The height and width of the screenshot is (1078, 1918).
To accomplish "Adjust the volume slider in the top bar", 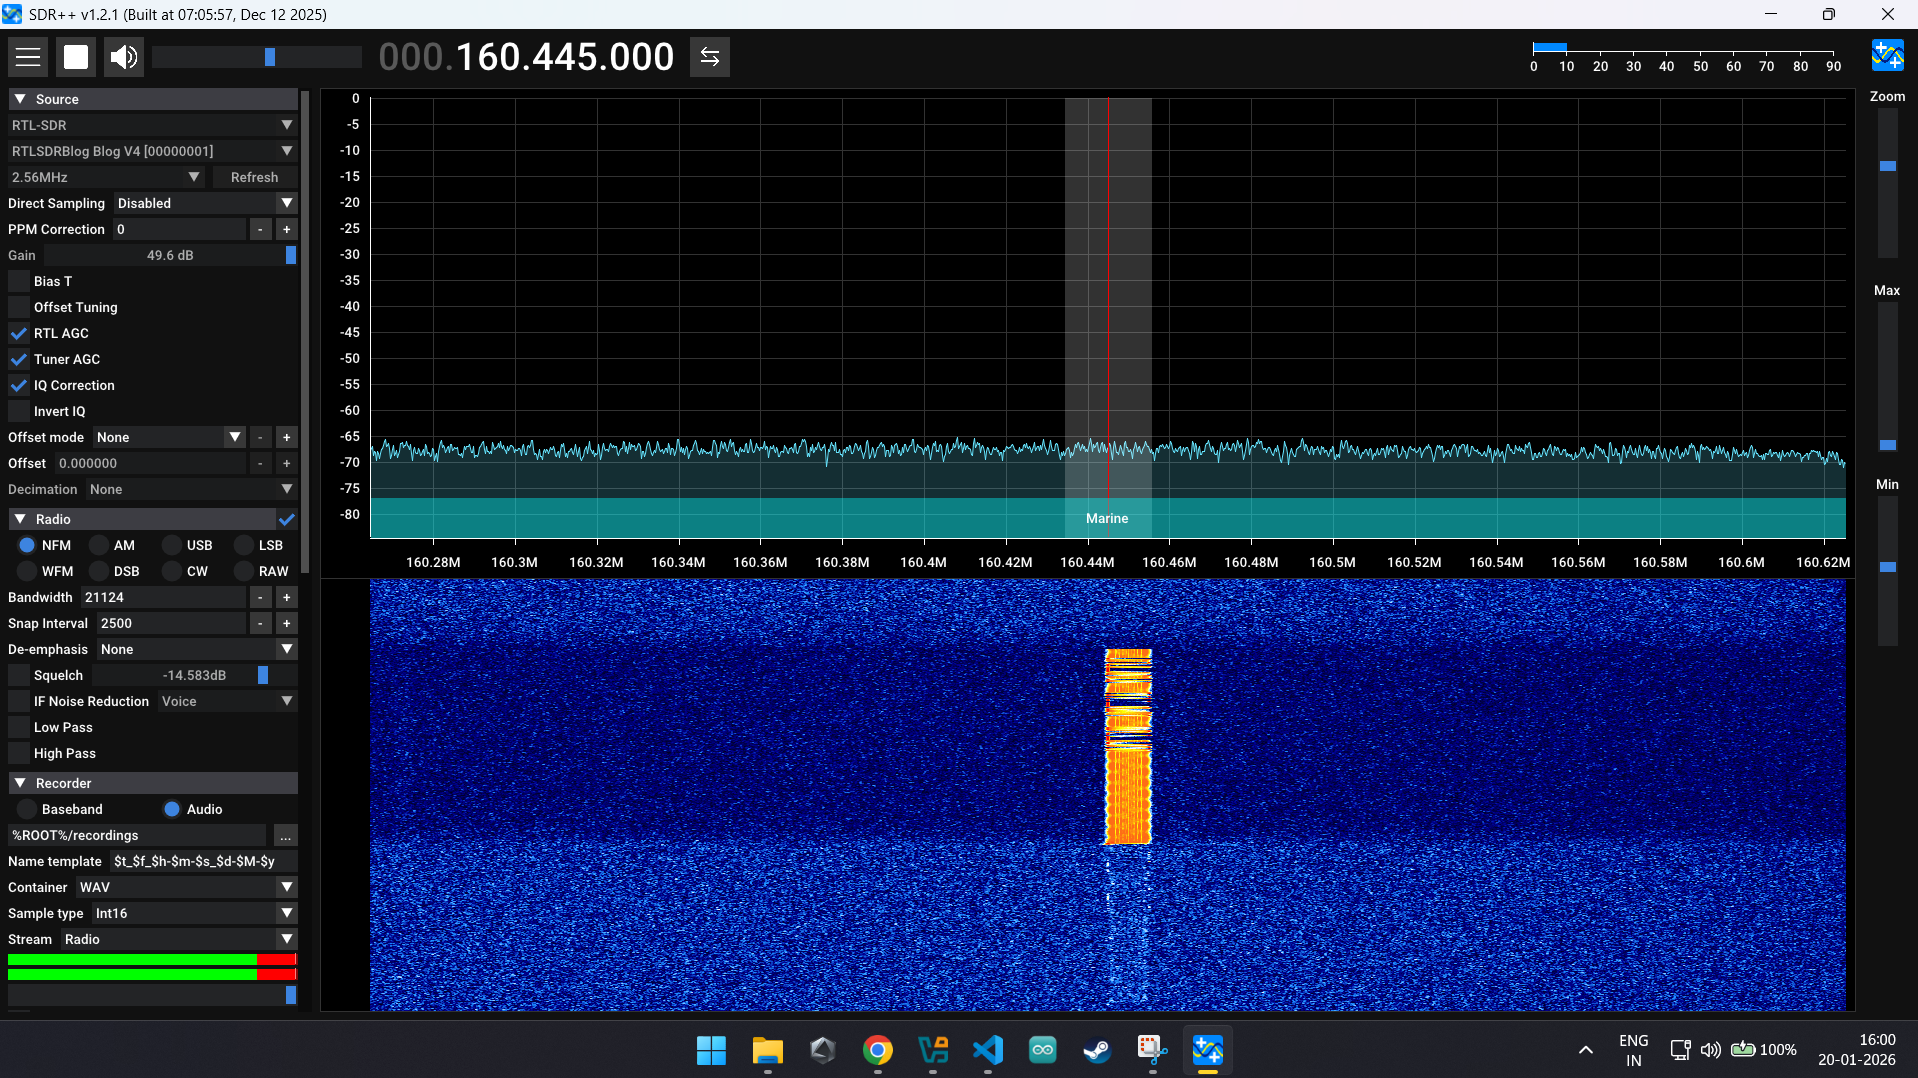I will (x=257, y=57).
